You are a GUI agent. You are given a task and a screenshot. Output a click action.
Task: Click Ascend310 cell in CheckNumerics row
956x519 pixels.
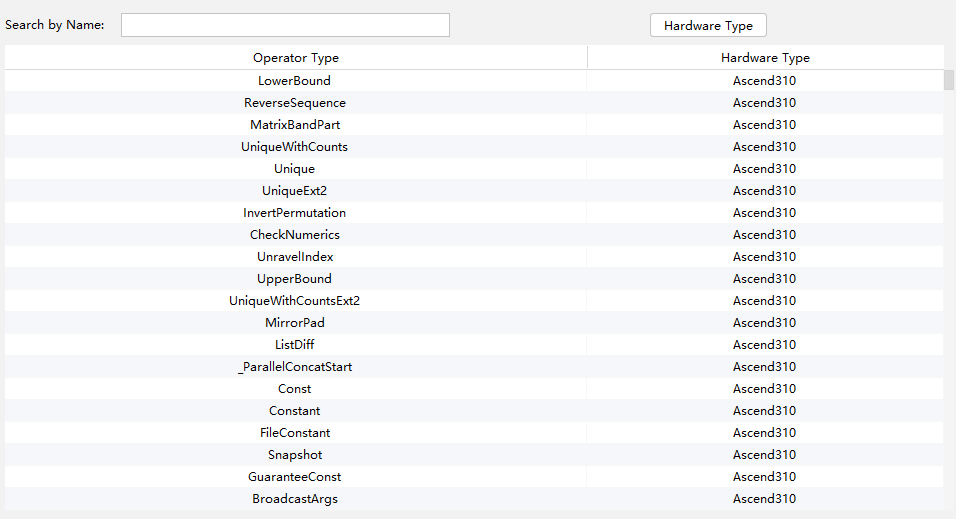pos(765,235)
